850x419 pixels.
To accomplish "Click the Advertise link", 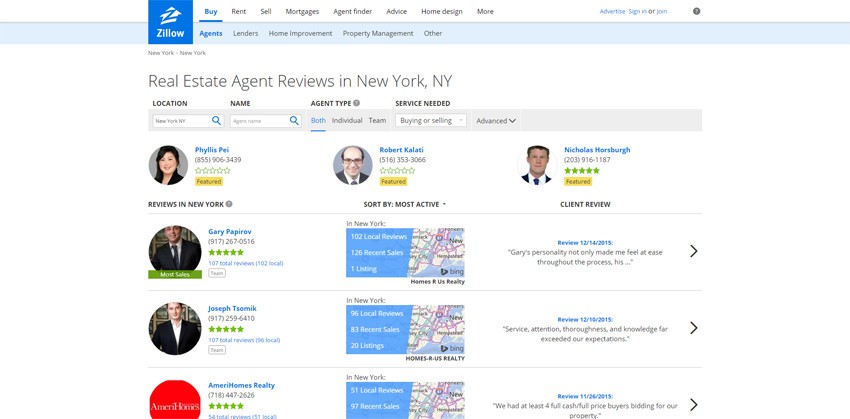I will pos(612,11).
